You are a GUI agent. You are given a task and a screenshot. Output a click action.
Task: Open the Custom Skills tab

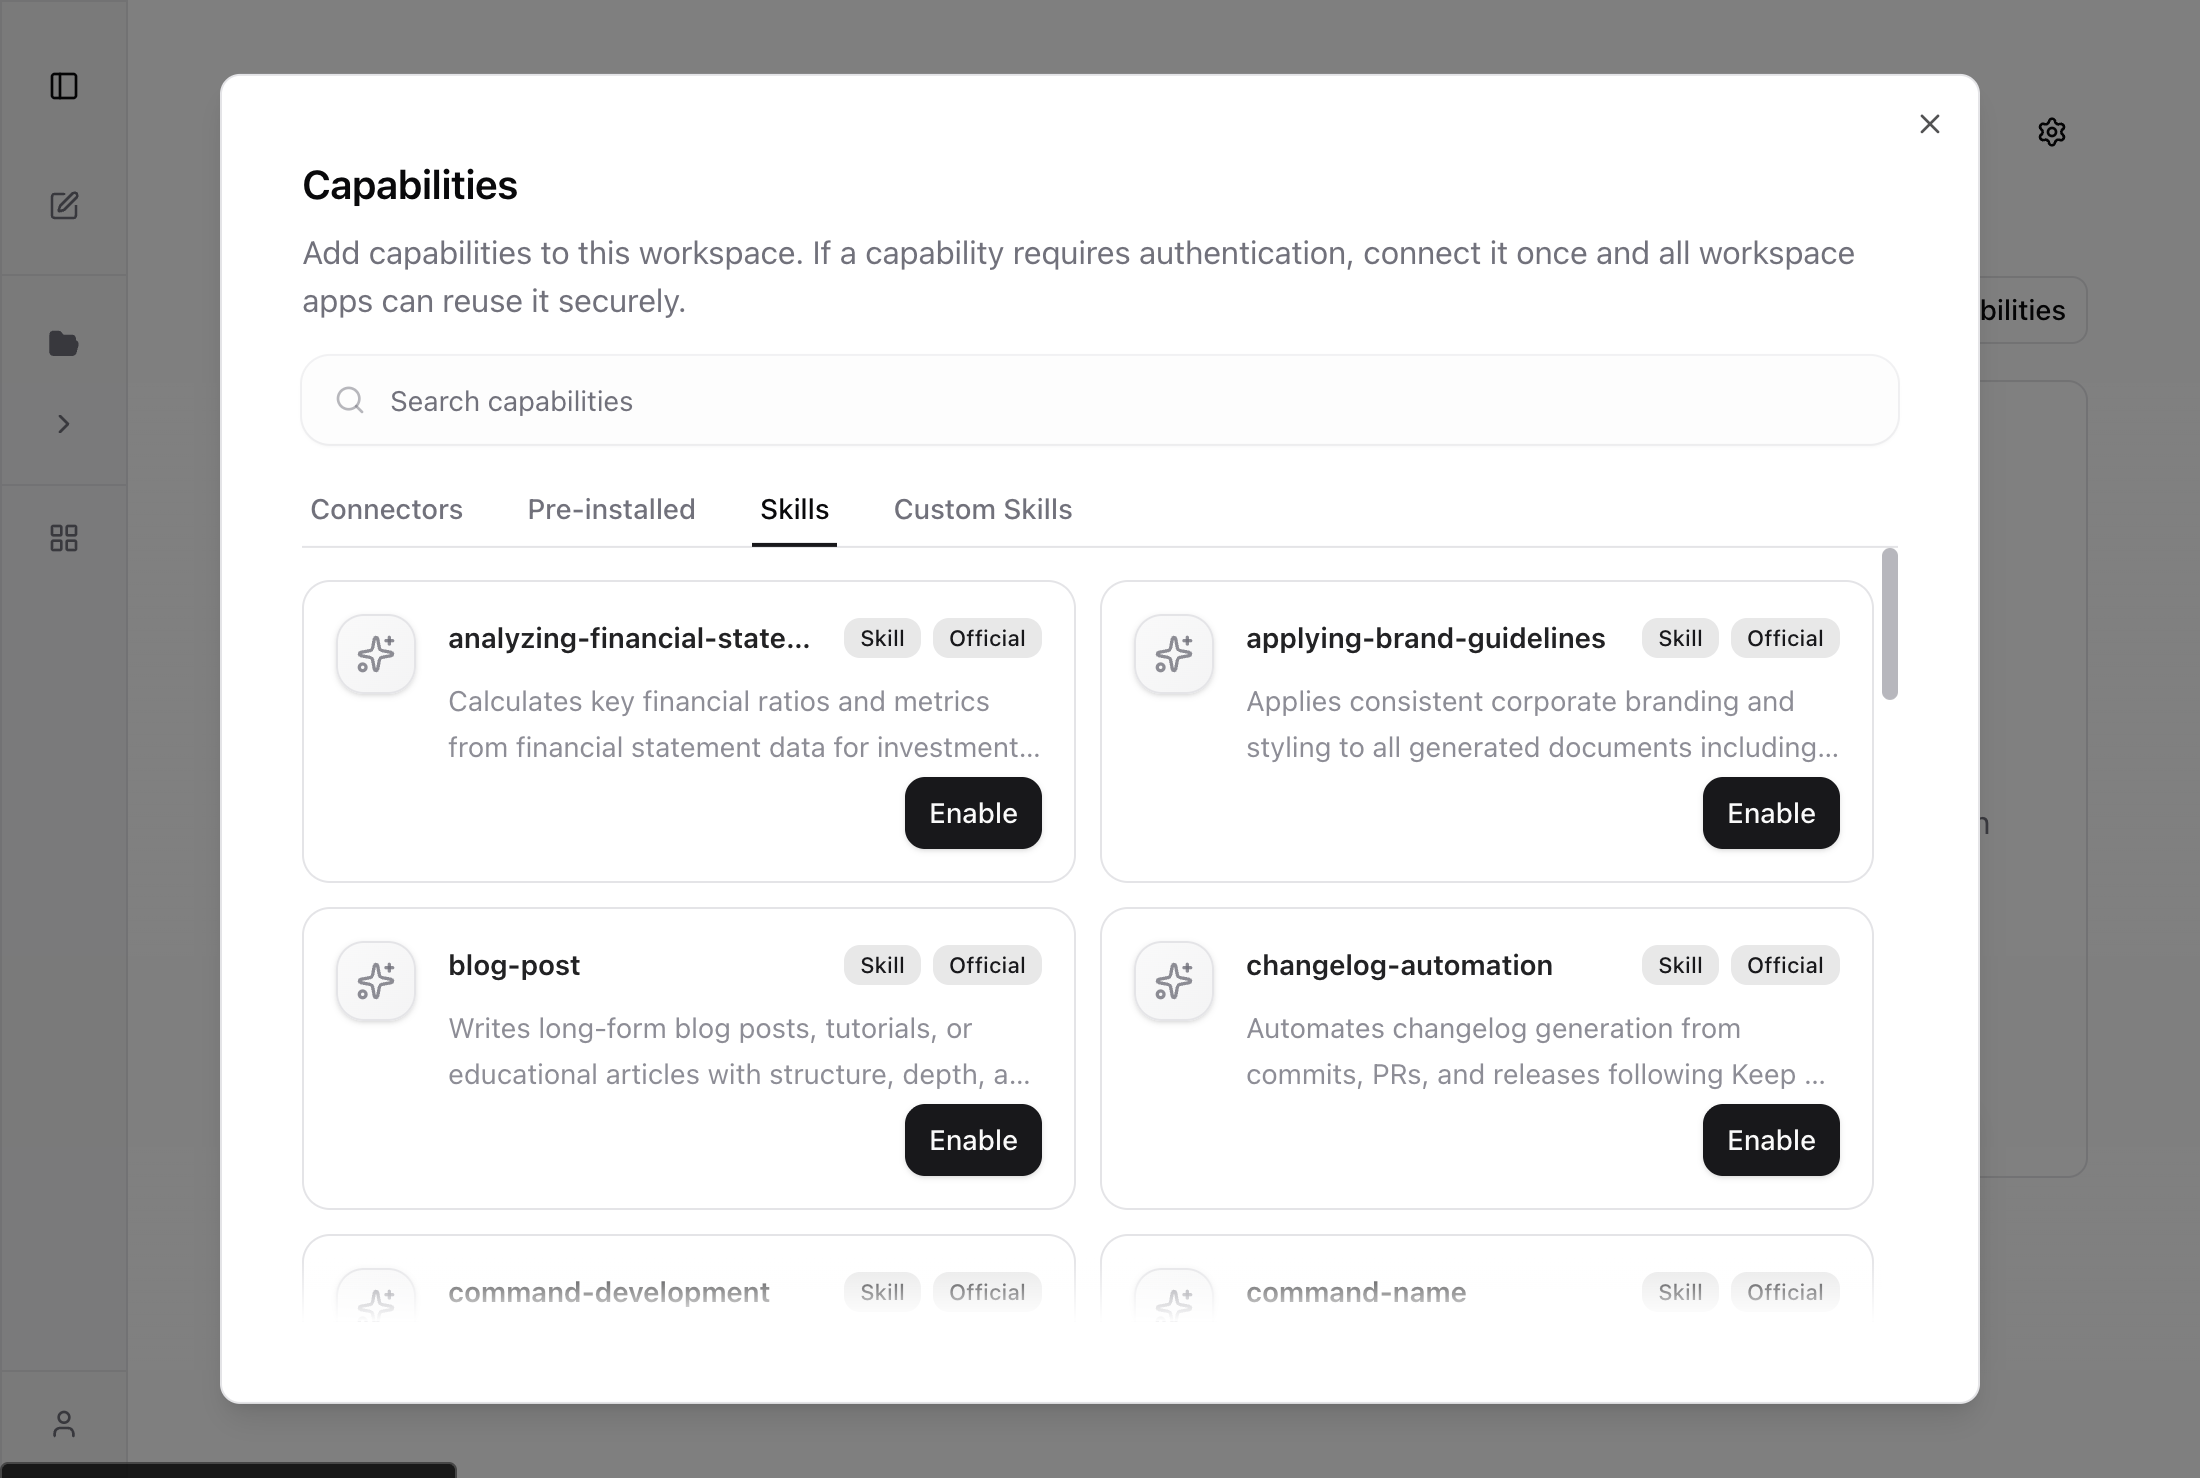(982, 510)
